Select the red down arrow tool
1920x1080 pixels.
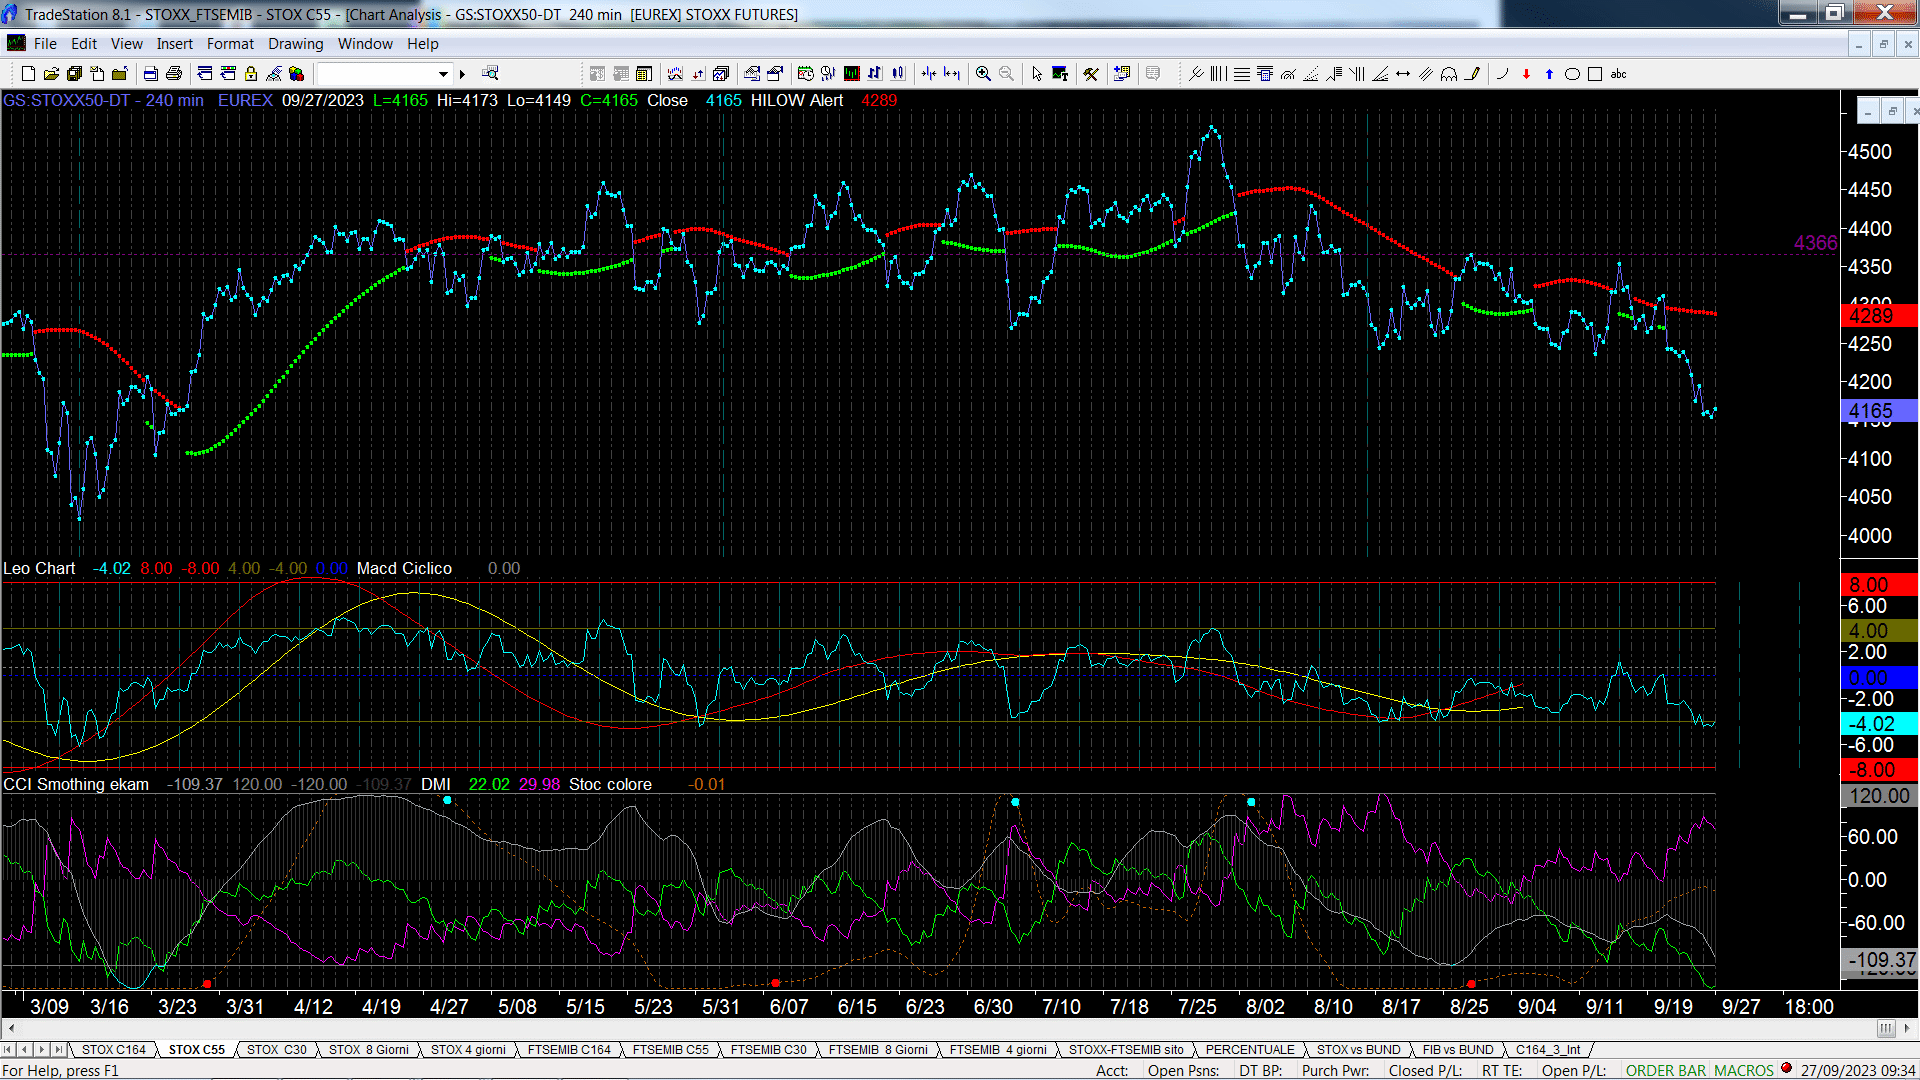(x=1526, y=74)
